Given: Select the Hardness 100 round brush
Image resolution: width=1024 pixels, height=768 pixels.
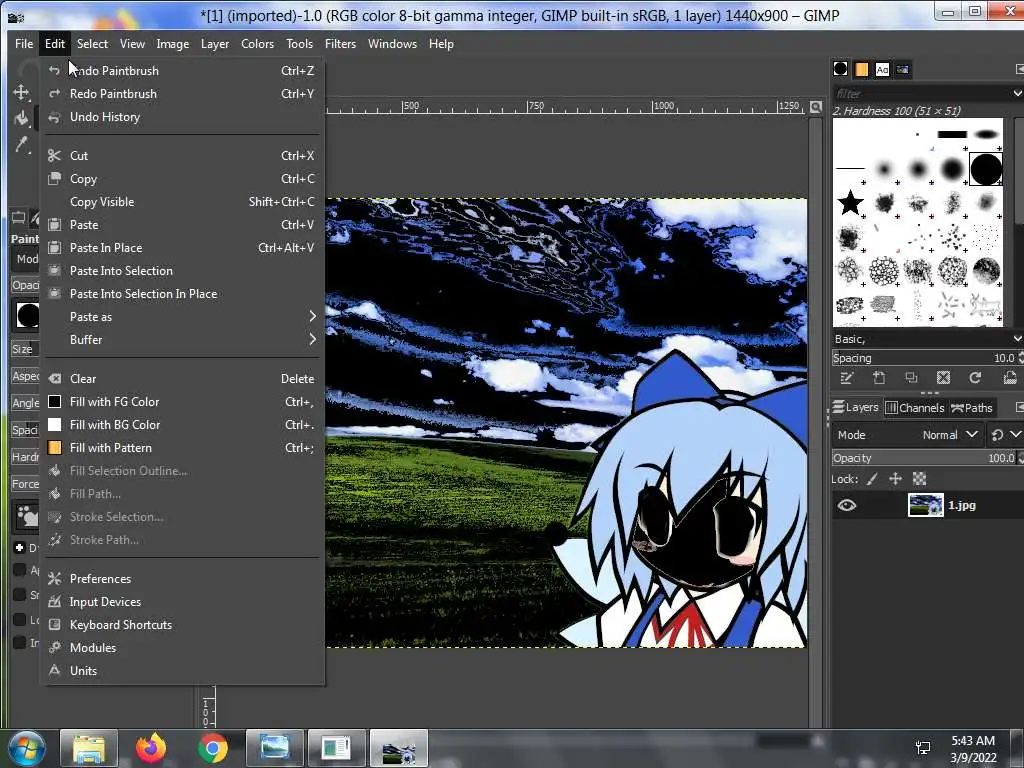Looking at the screenshot, I should (986, 169).
